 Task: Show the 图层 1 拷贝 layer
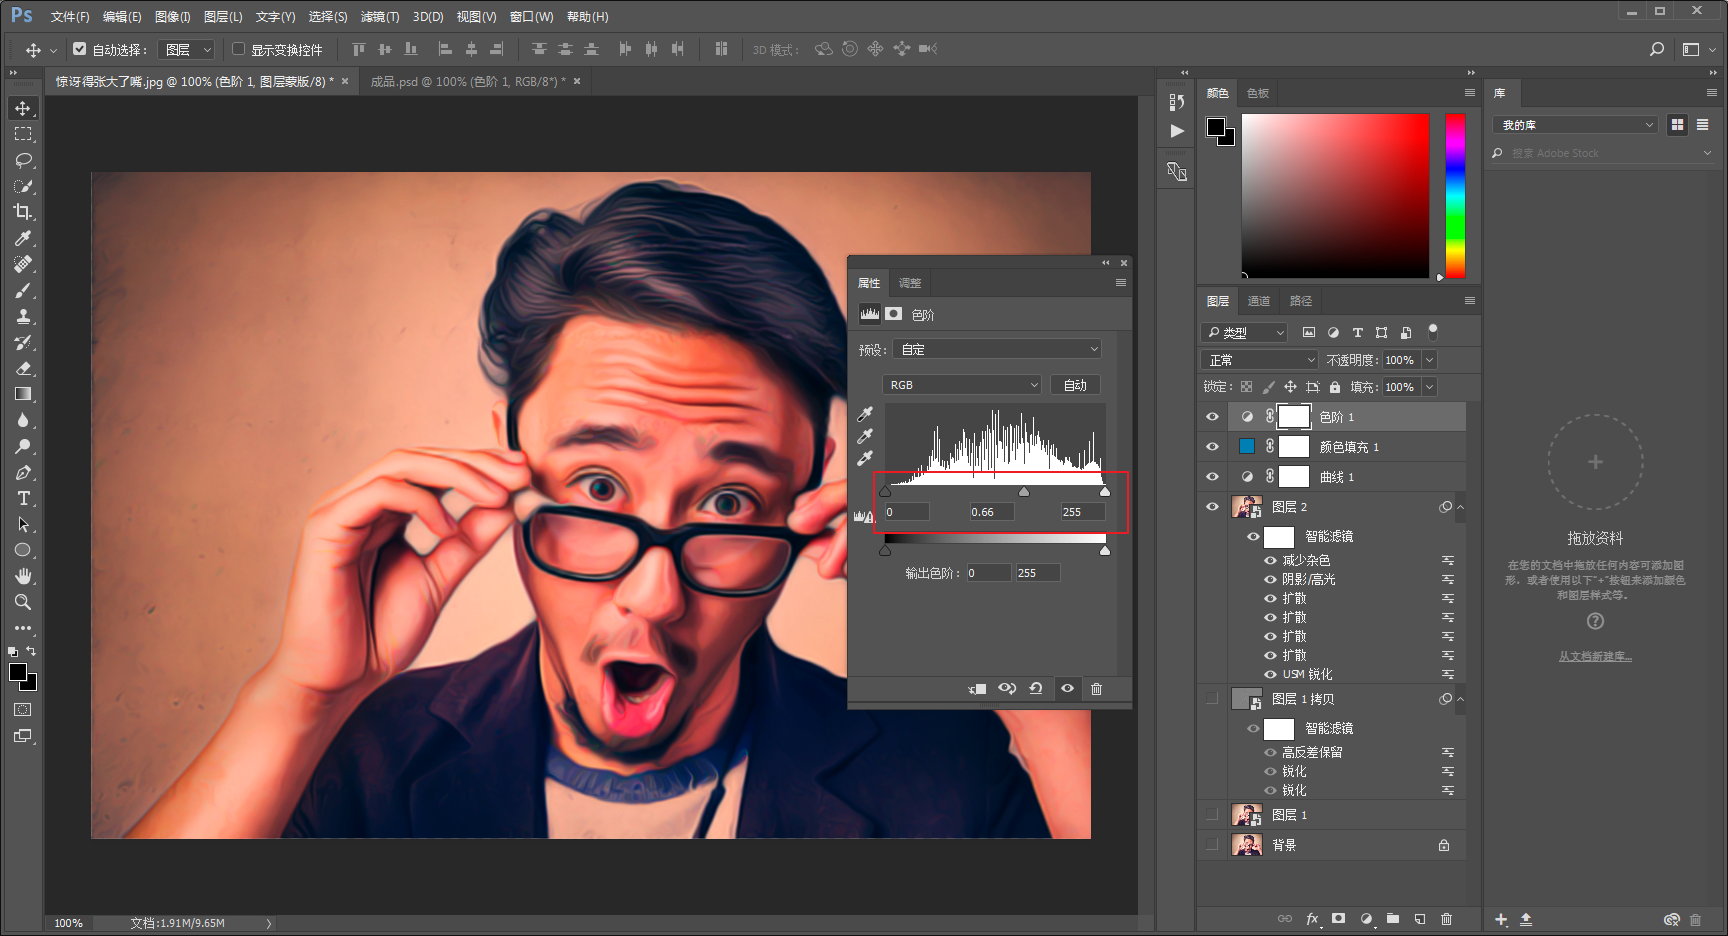[x=1212, y=699]
